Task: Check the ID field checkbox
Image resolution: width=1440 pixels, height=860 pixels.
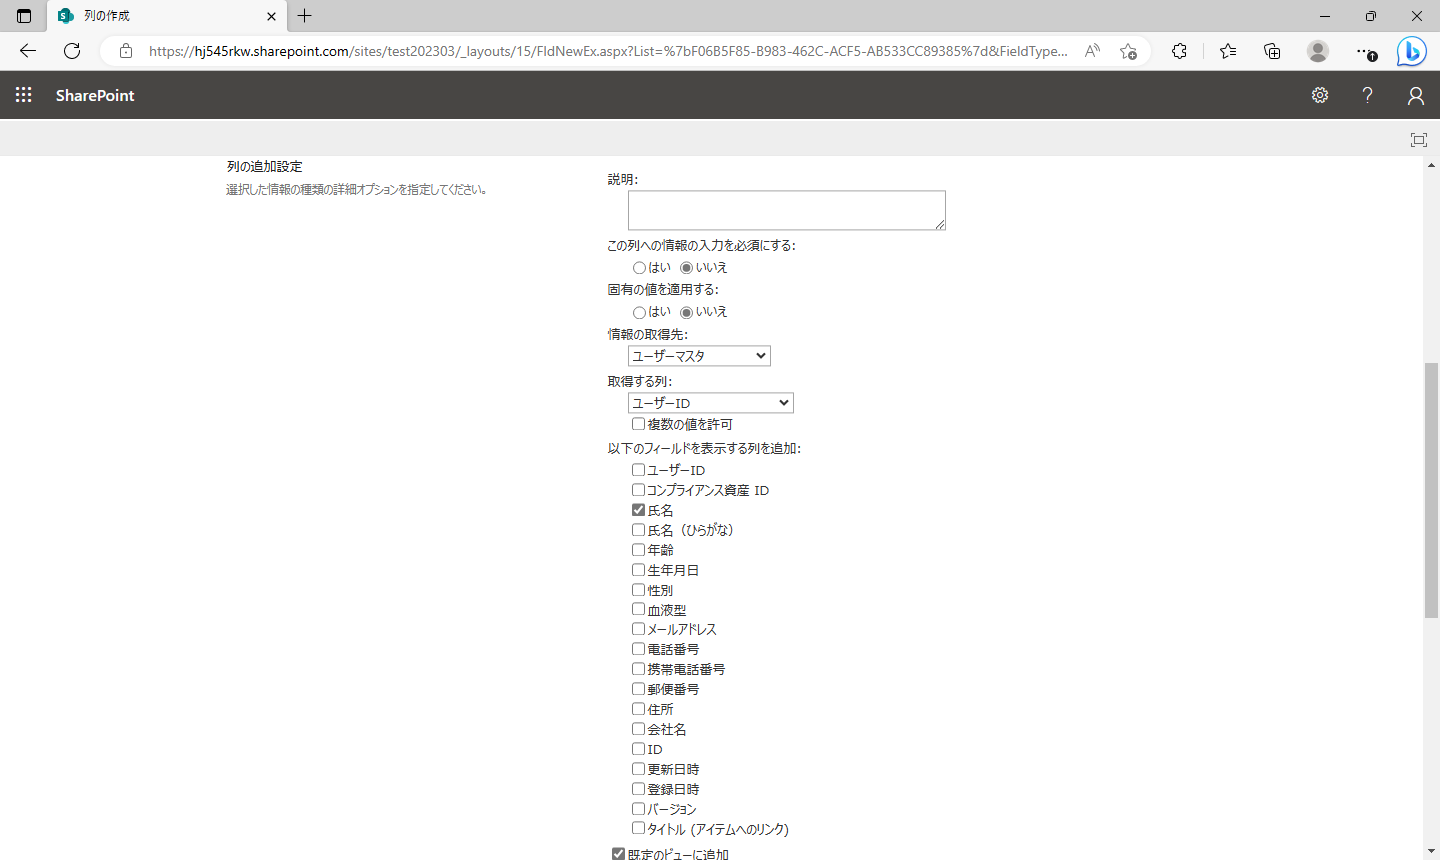Action: pos(638,749)
